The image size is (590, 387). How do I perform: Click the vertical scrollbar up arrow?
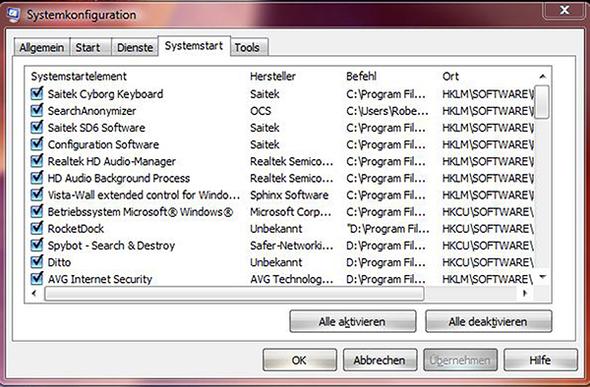(x=542, y=76)
